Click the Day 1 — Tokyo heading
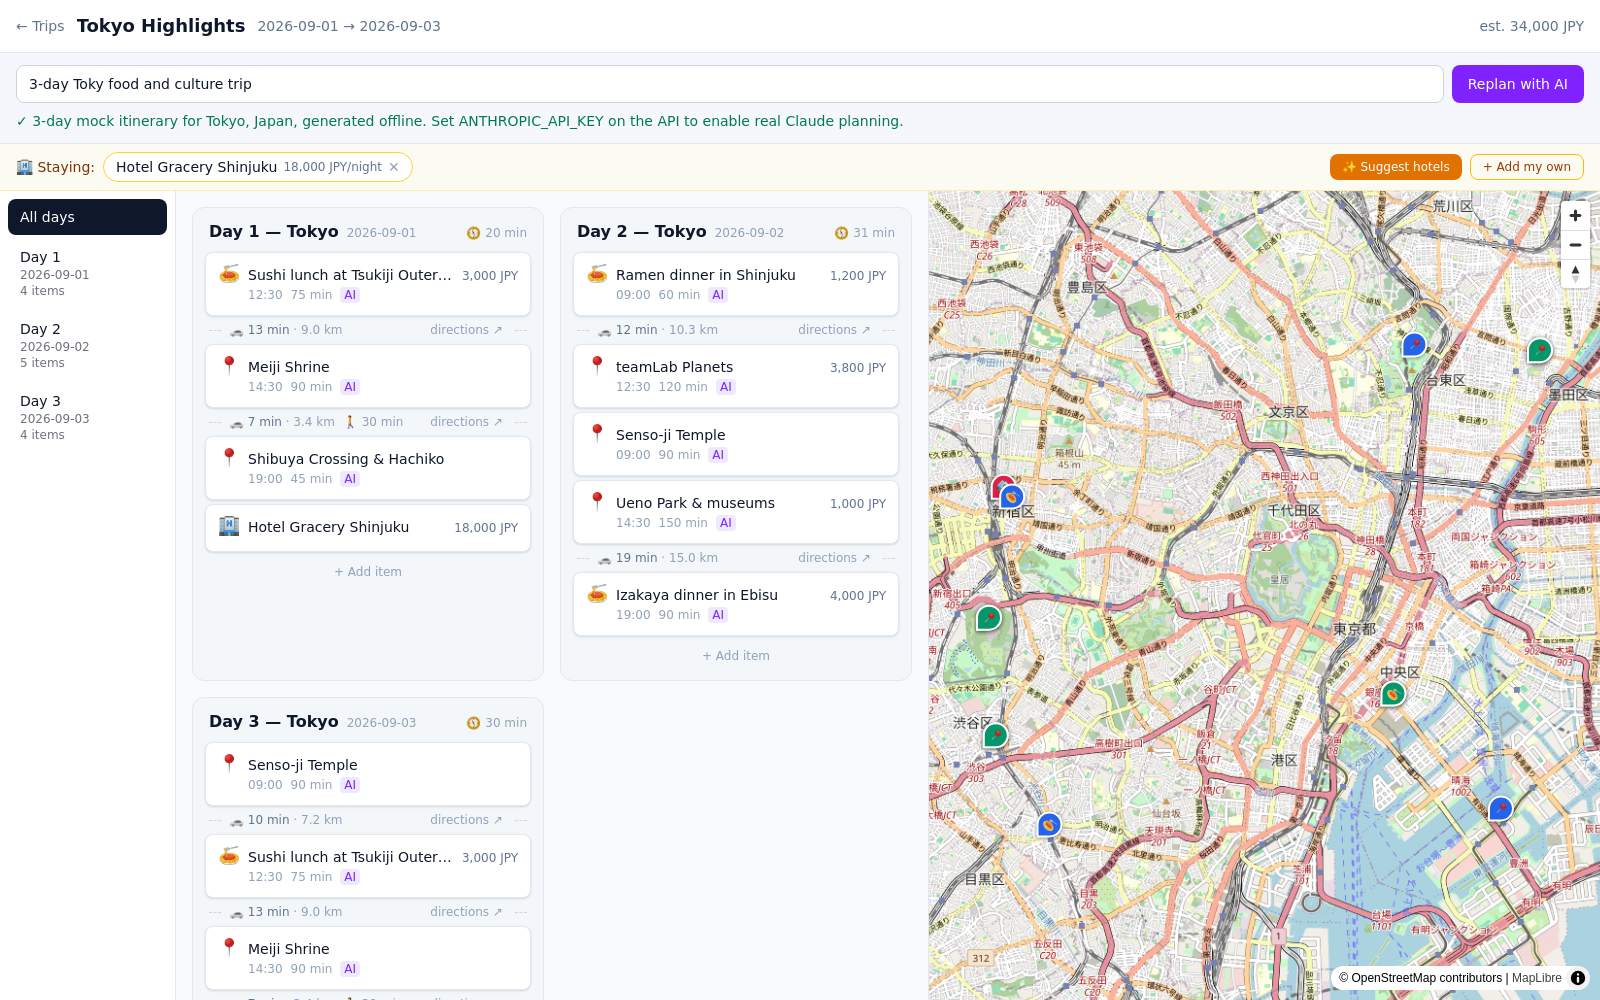Screen dimensions: 1600x1000 [x=273, y=231]
